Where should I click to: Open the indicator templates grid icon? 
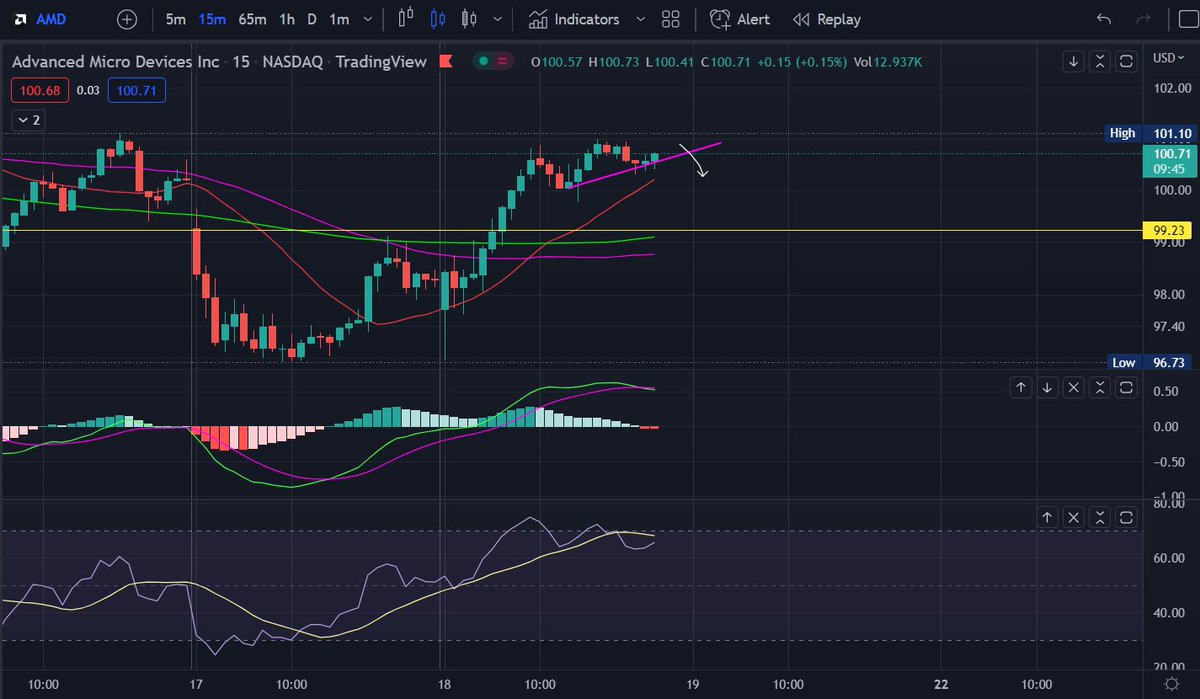(671, 19)
